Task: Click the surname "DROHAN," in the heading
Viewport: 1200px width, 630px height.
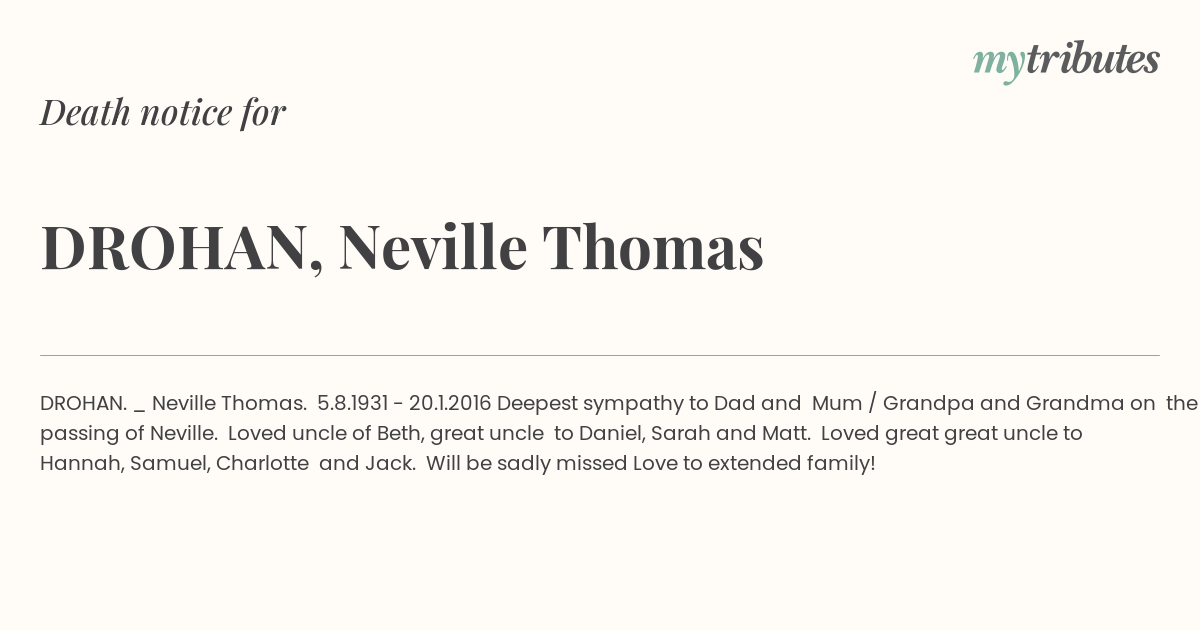Action: pos(182,249)
